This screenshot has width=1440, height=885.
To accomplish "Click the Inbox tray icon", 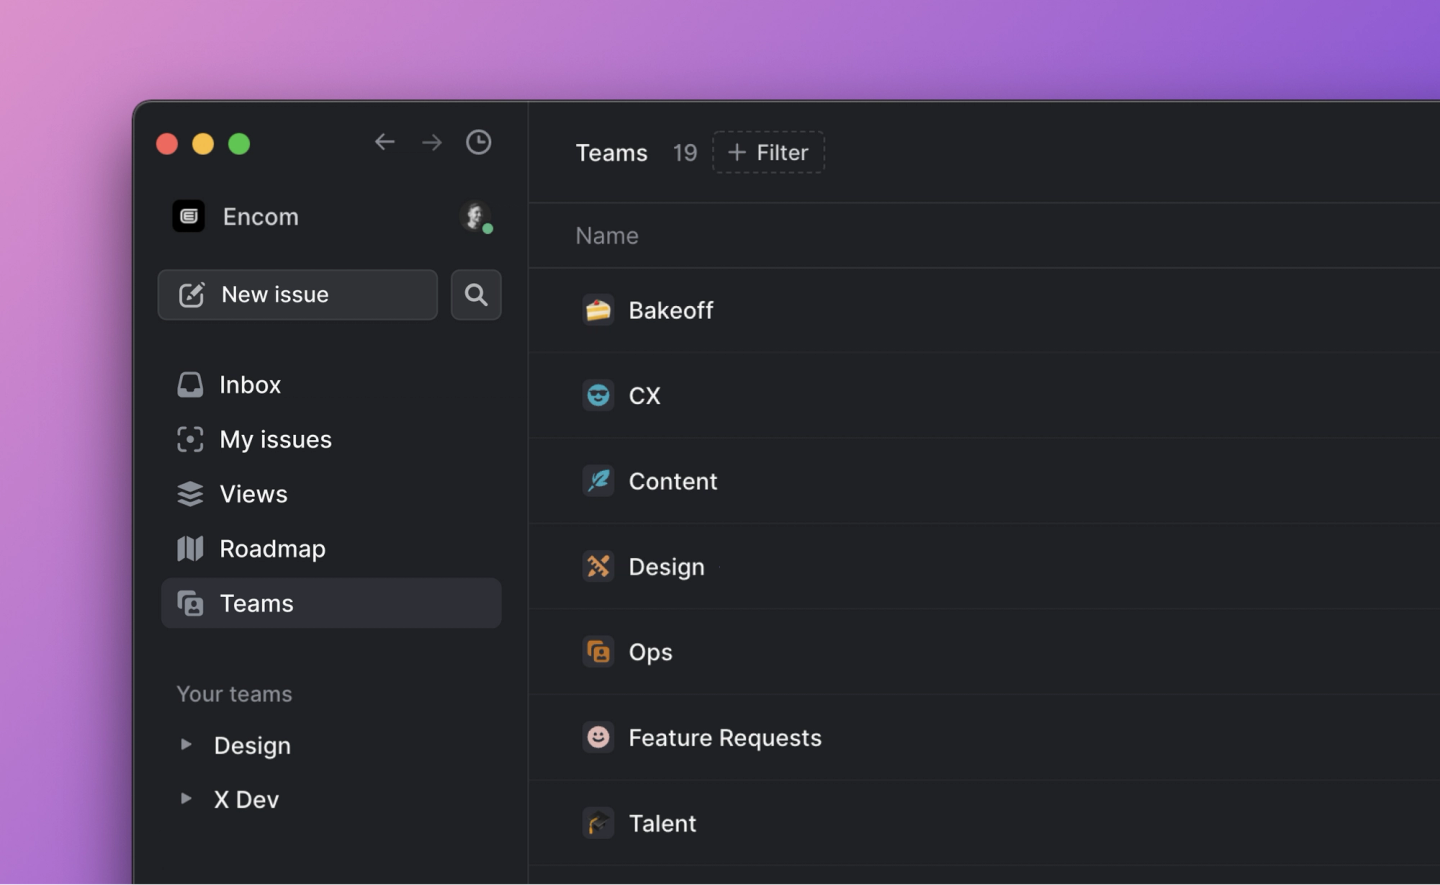I will [190, 385].
